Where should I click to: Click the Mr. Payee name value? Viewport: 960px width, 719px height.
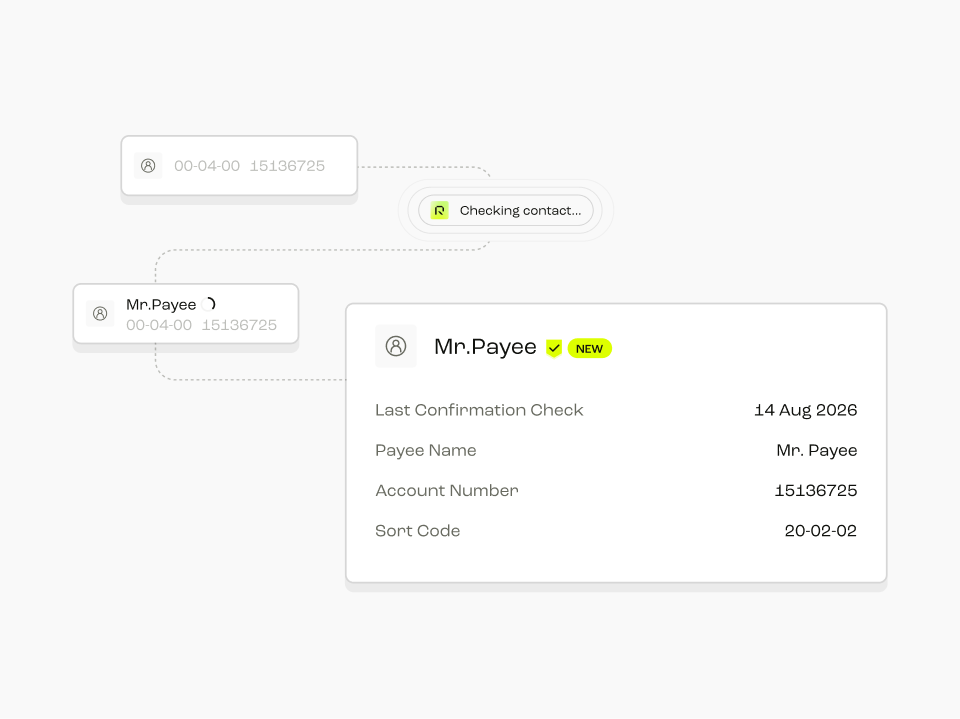[817, 451]
